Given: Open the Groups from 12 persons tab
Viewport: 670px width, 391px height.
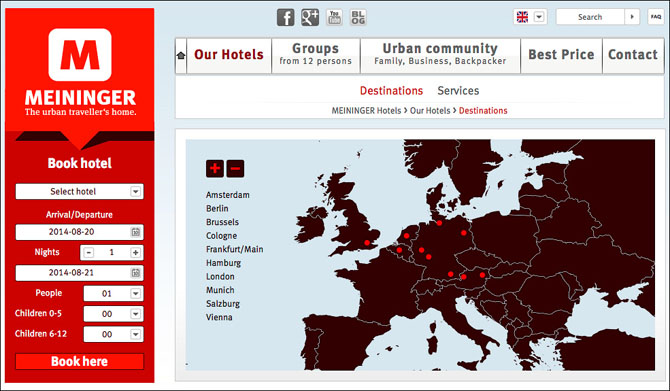Looking at the screenshot, I should (x=316, y=56).
